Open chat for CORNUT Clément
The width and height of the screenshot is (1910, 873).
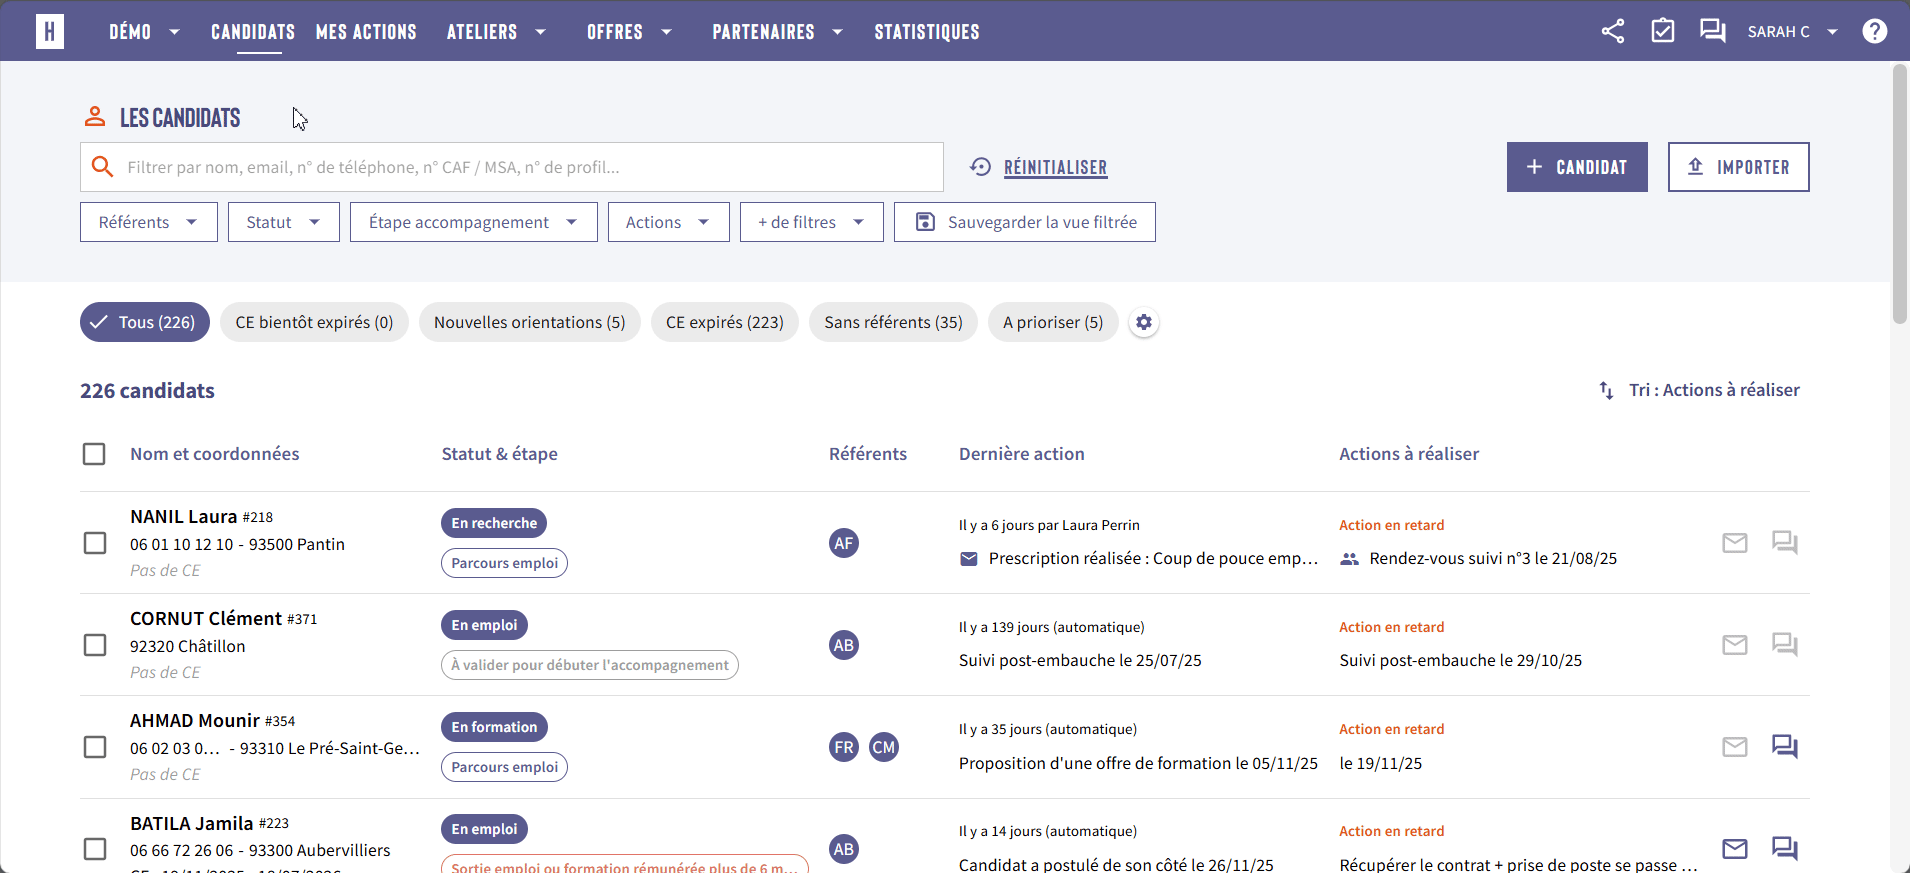click(1785, 645)
